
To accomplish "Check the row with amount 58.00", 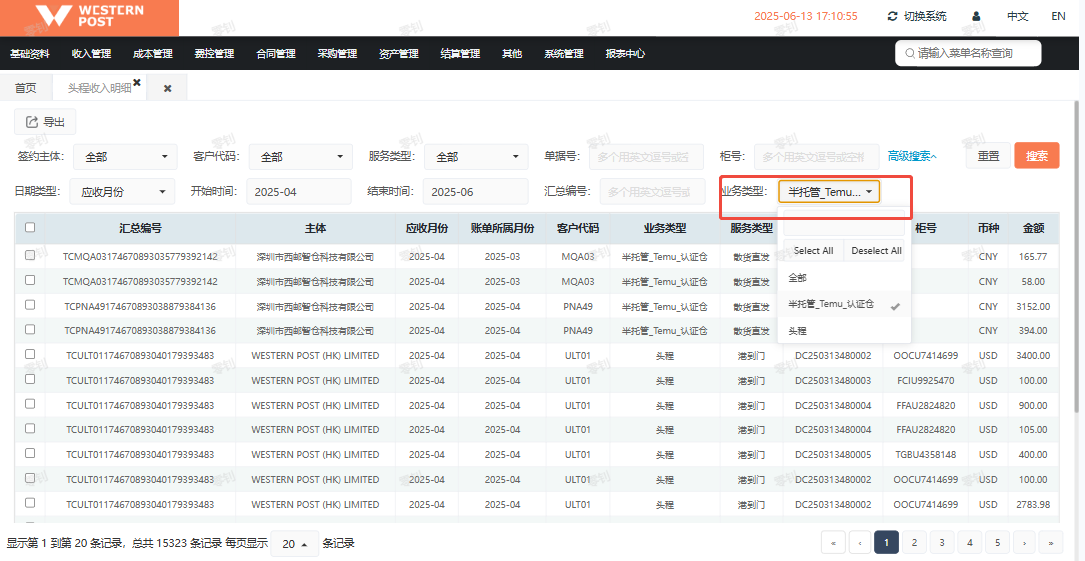I will coord(30,280).
